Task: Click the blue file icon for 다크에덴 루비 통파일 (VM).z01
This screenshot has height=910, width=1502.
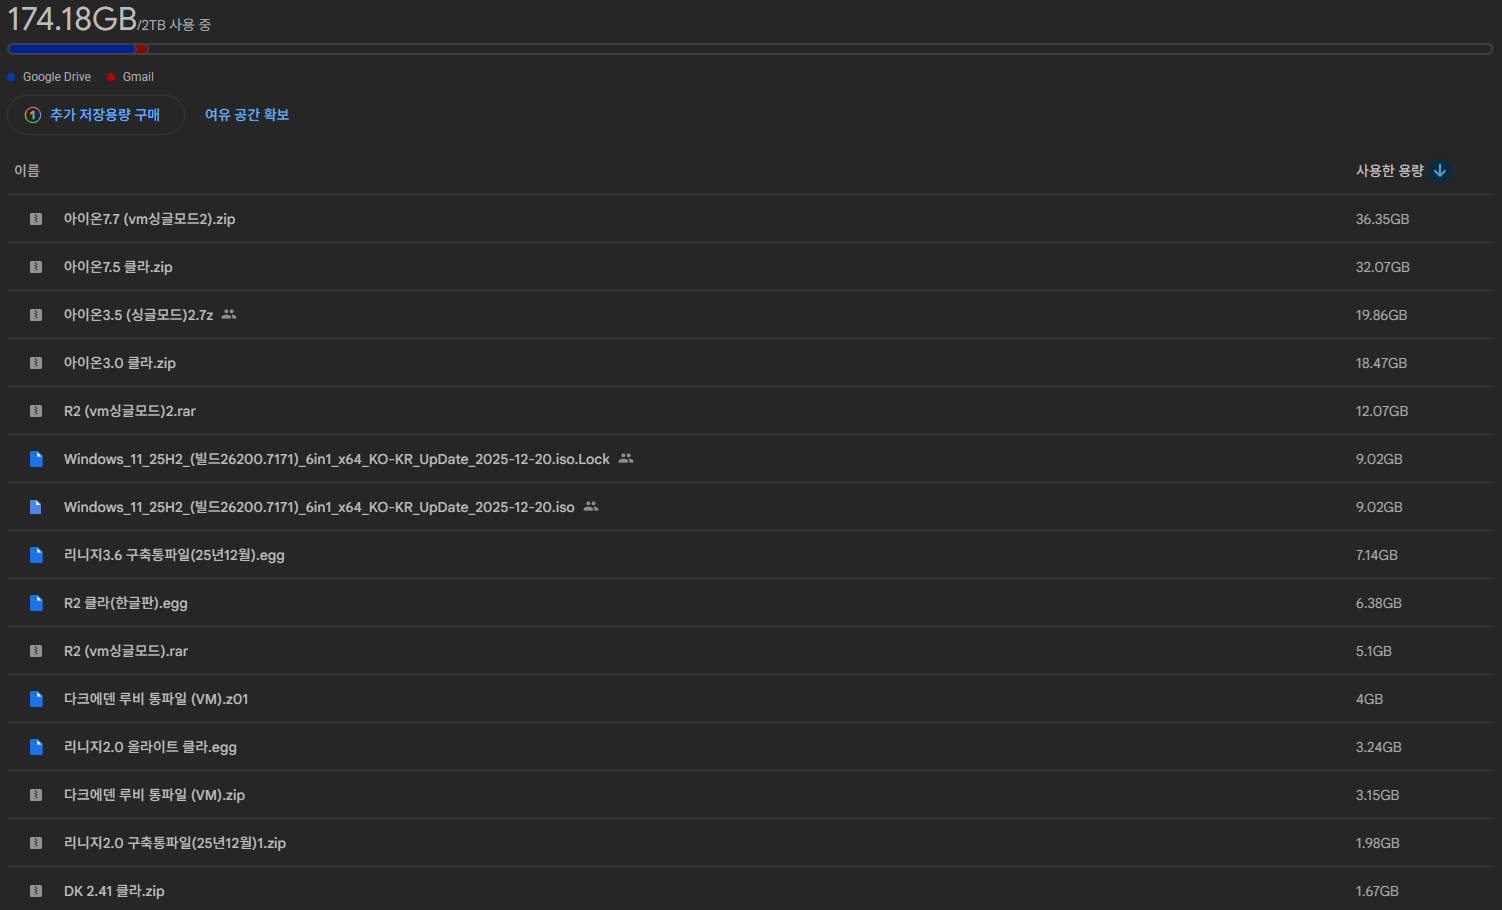Action: [36, 699]
